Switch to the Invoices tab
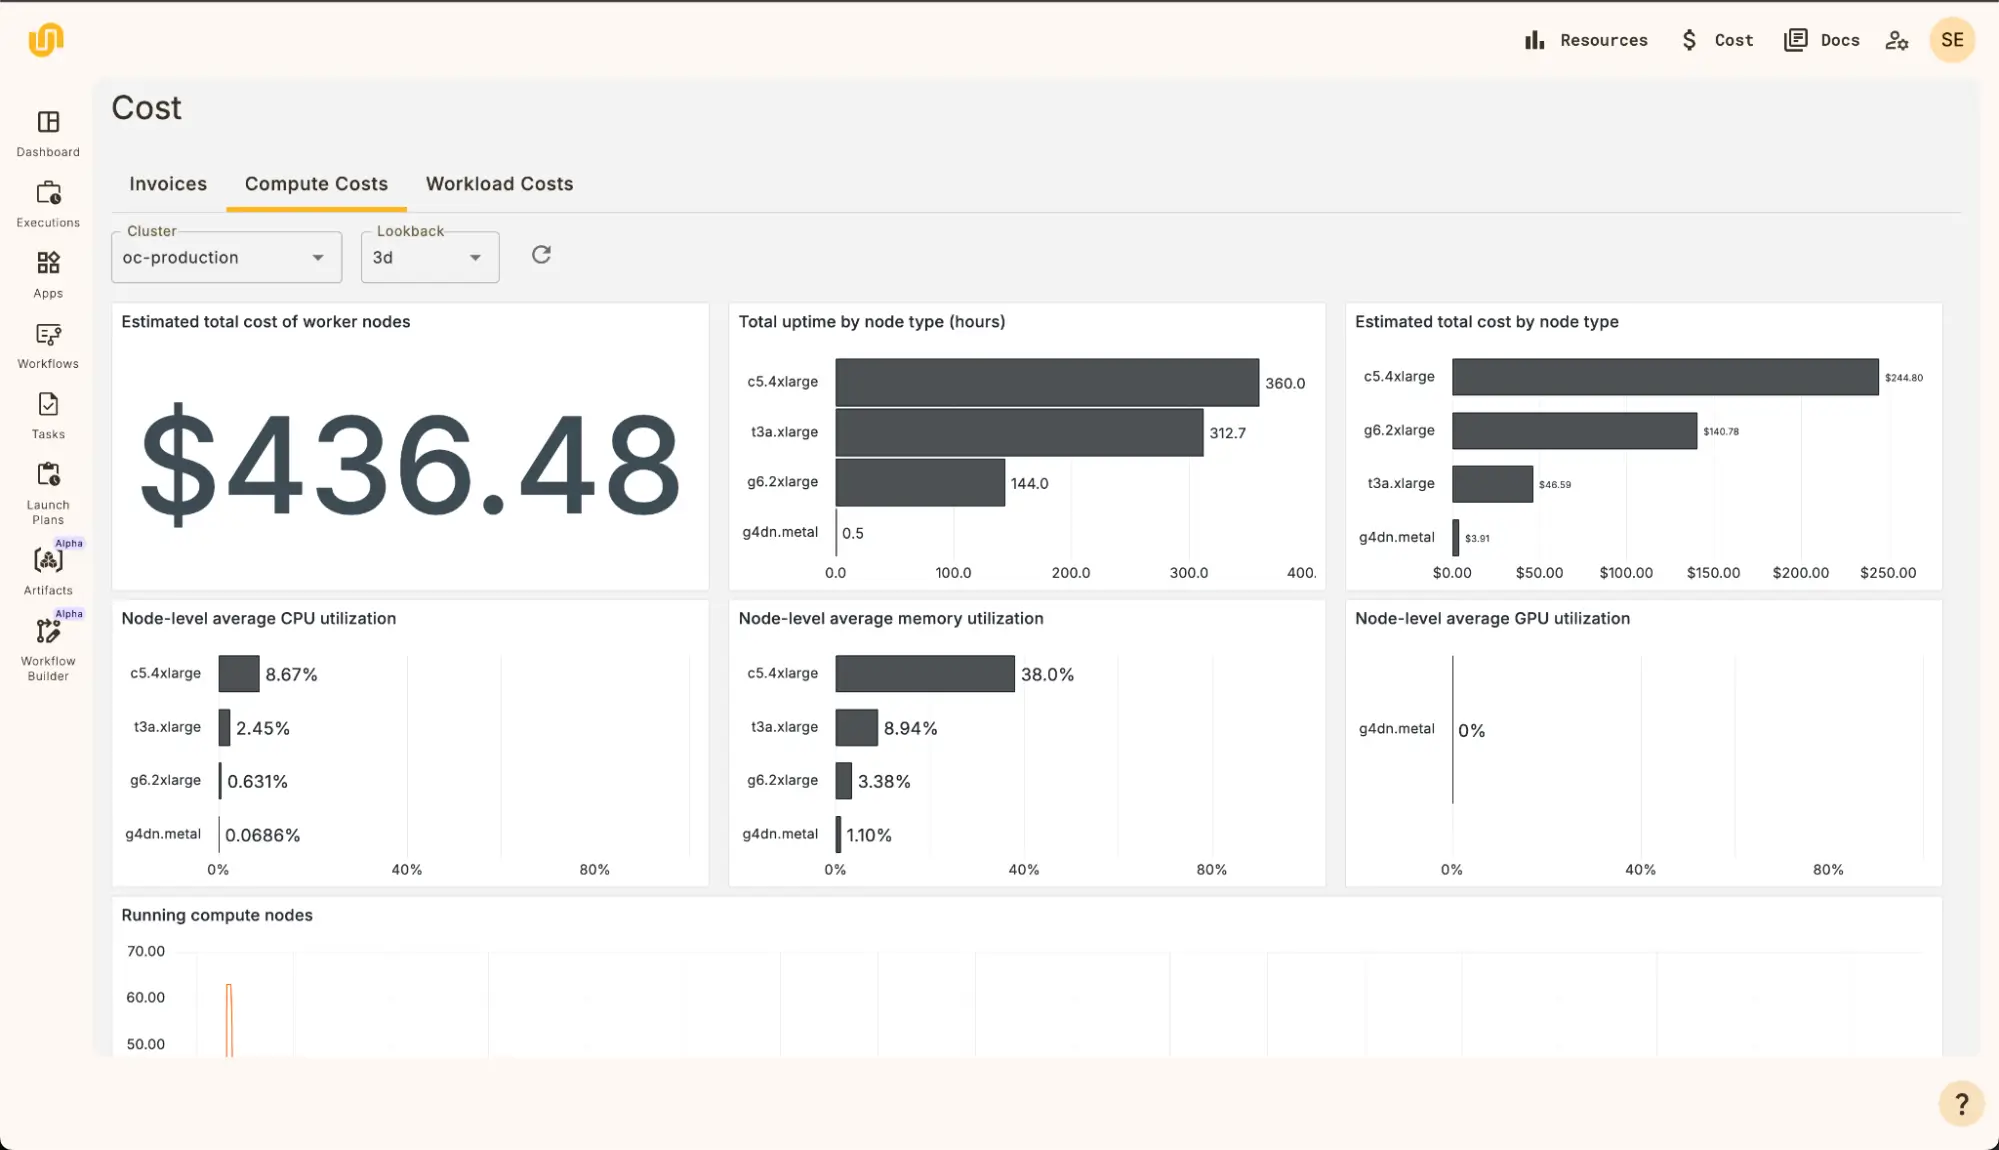This screenshot has height=1150, width=1999. [x=167, y=184]
